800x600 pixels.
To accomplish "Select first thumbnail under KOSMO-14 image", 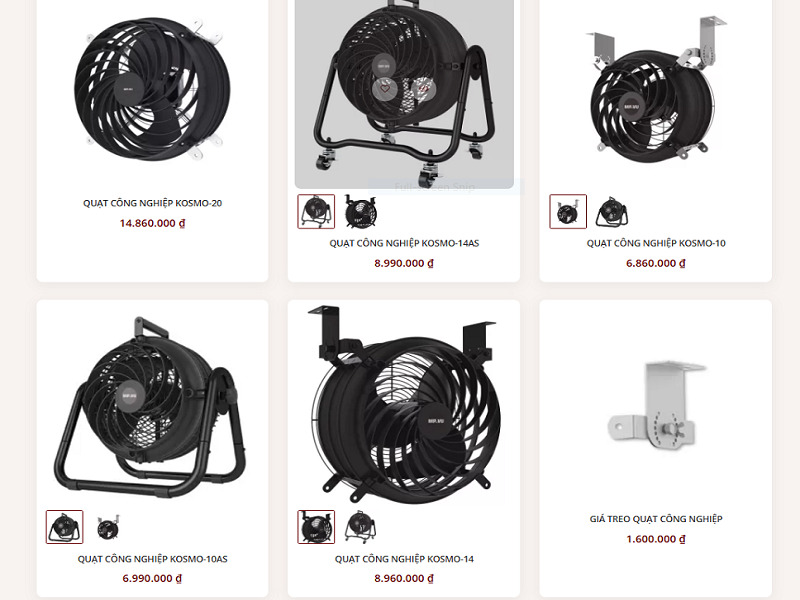I will click(316, 527).
